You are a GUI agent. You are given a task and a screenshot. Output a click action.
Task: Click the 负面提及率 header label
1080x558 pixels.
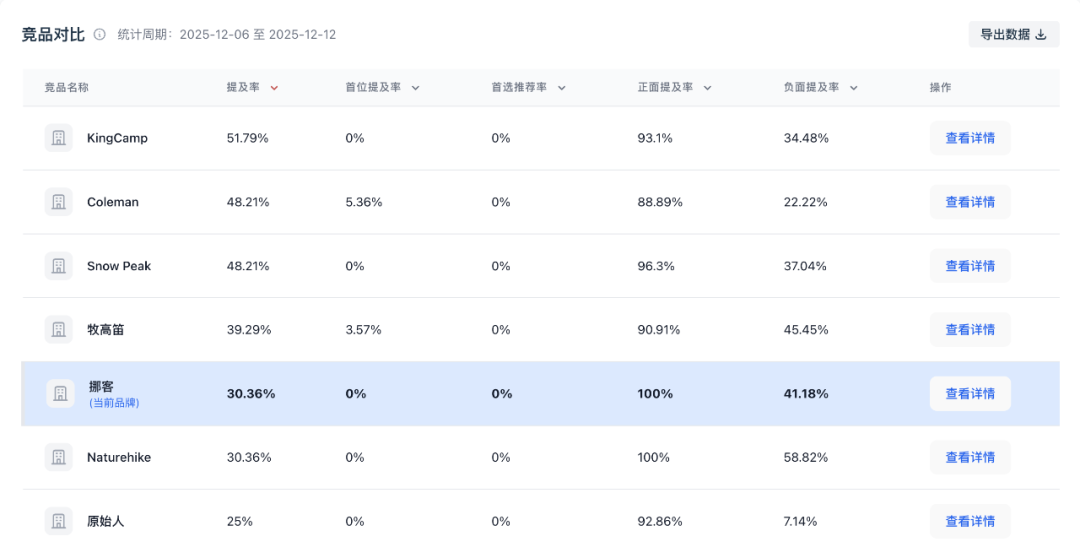pos(811,87)
